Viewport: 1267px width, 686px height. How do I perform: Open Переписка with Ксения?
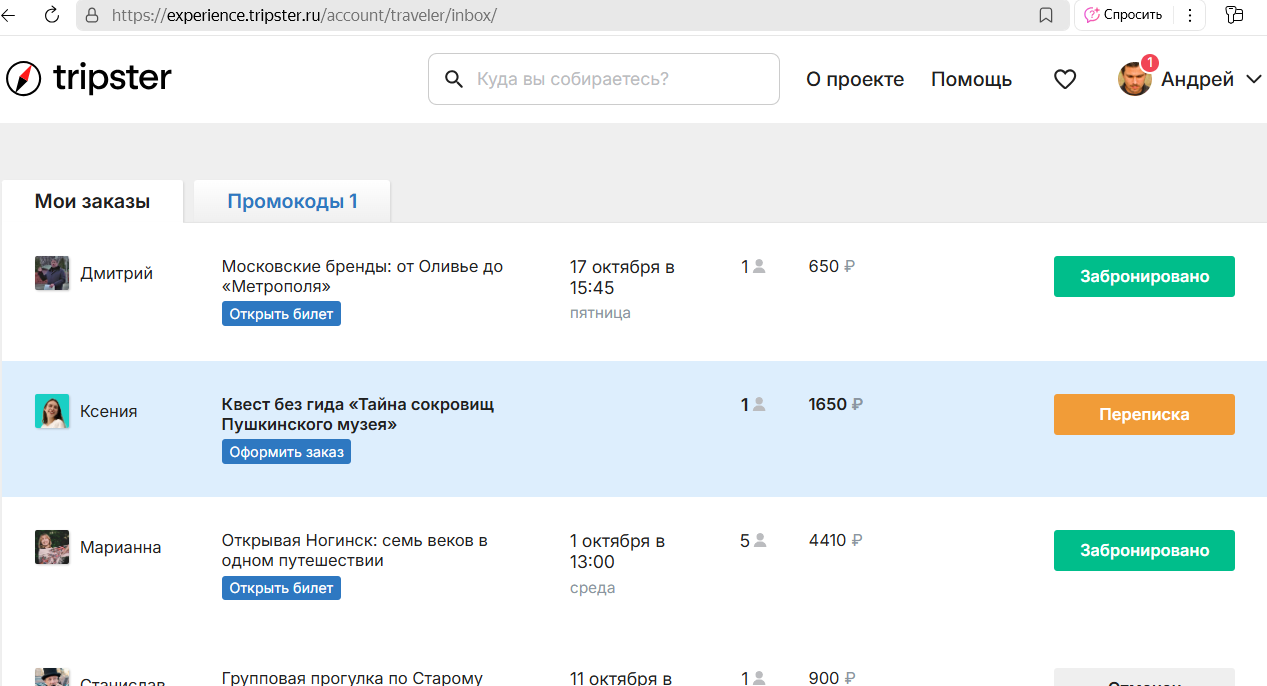(x=1144, y=414)
